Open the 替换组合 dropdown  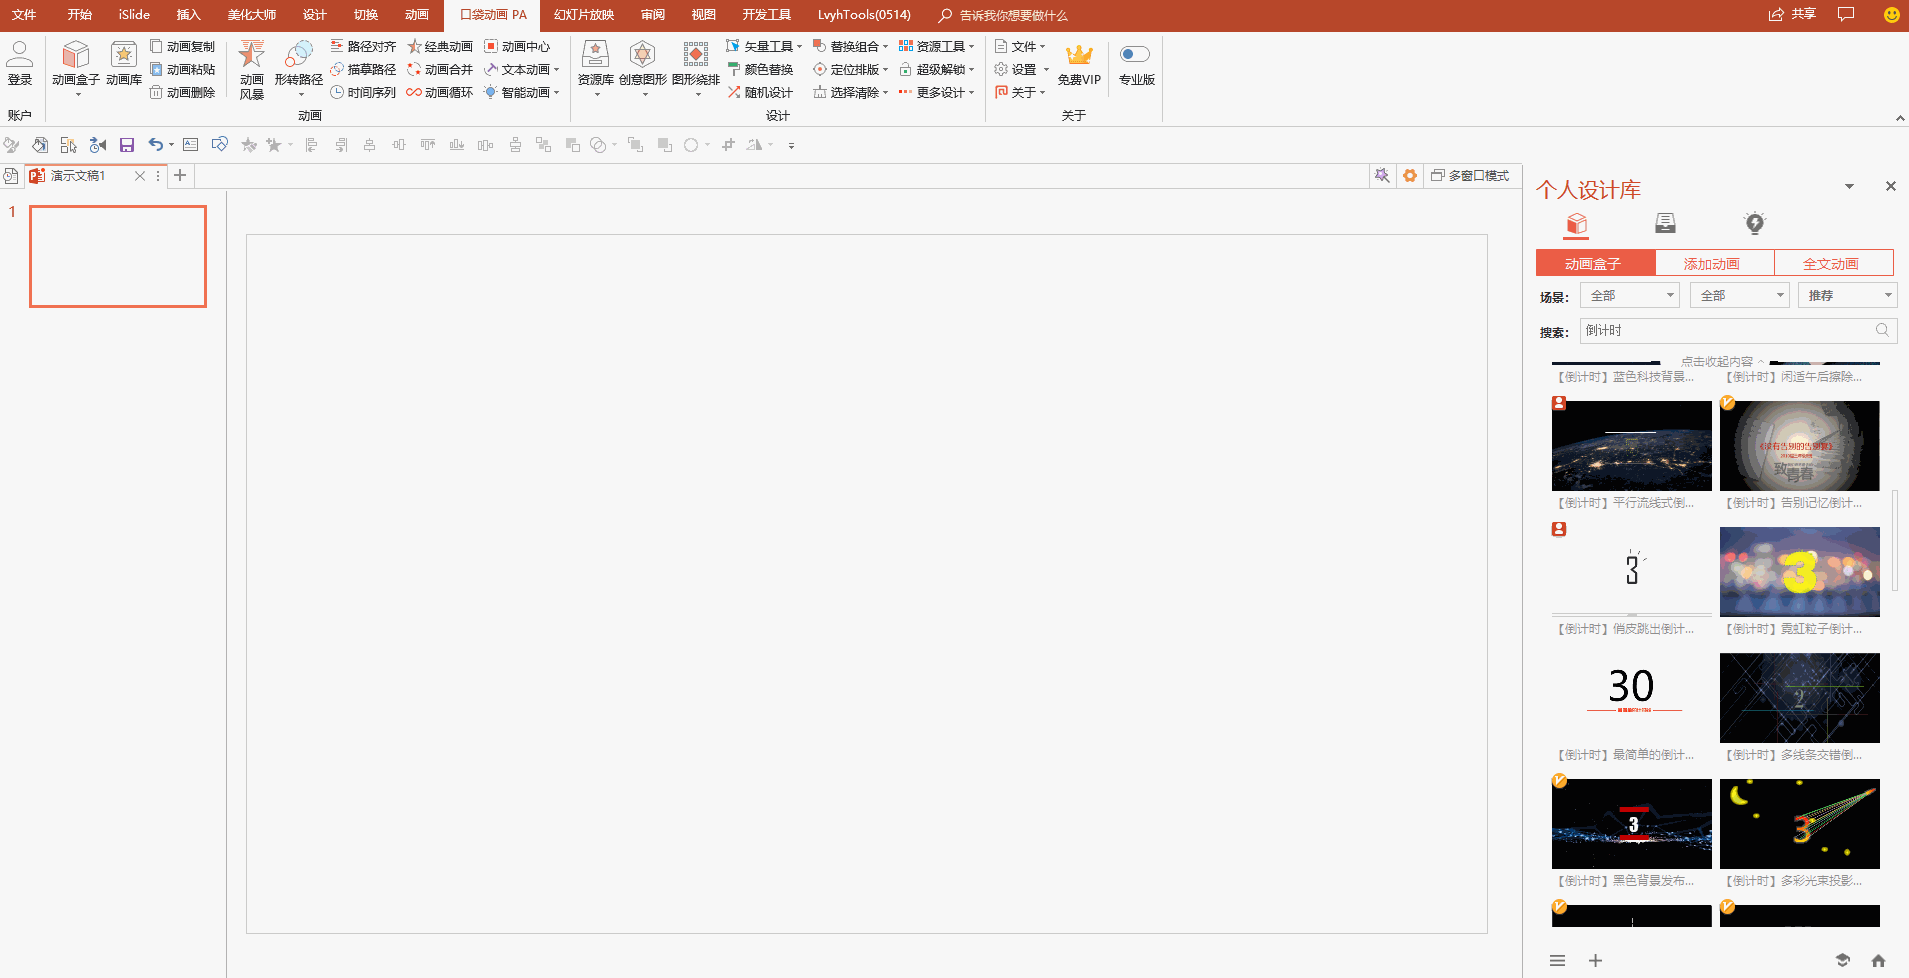(x=885, y=47)
